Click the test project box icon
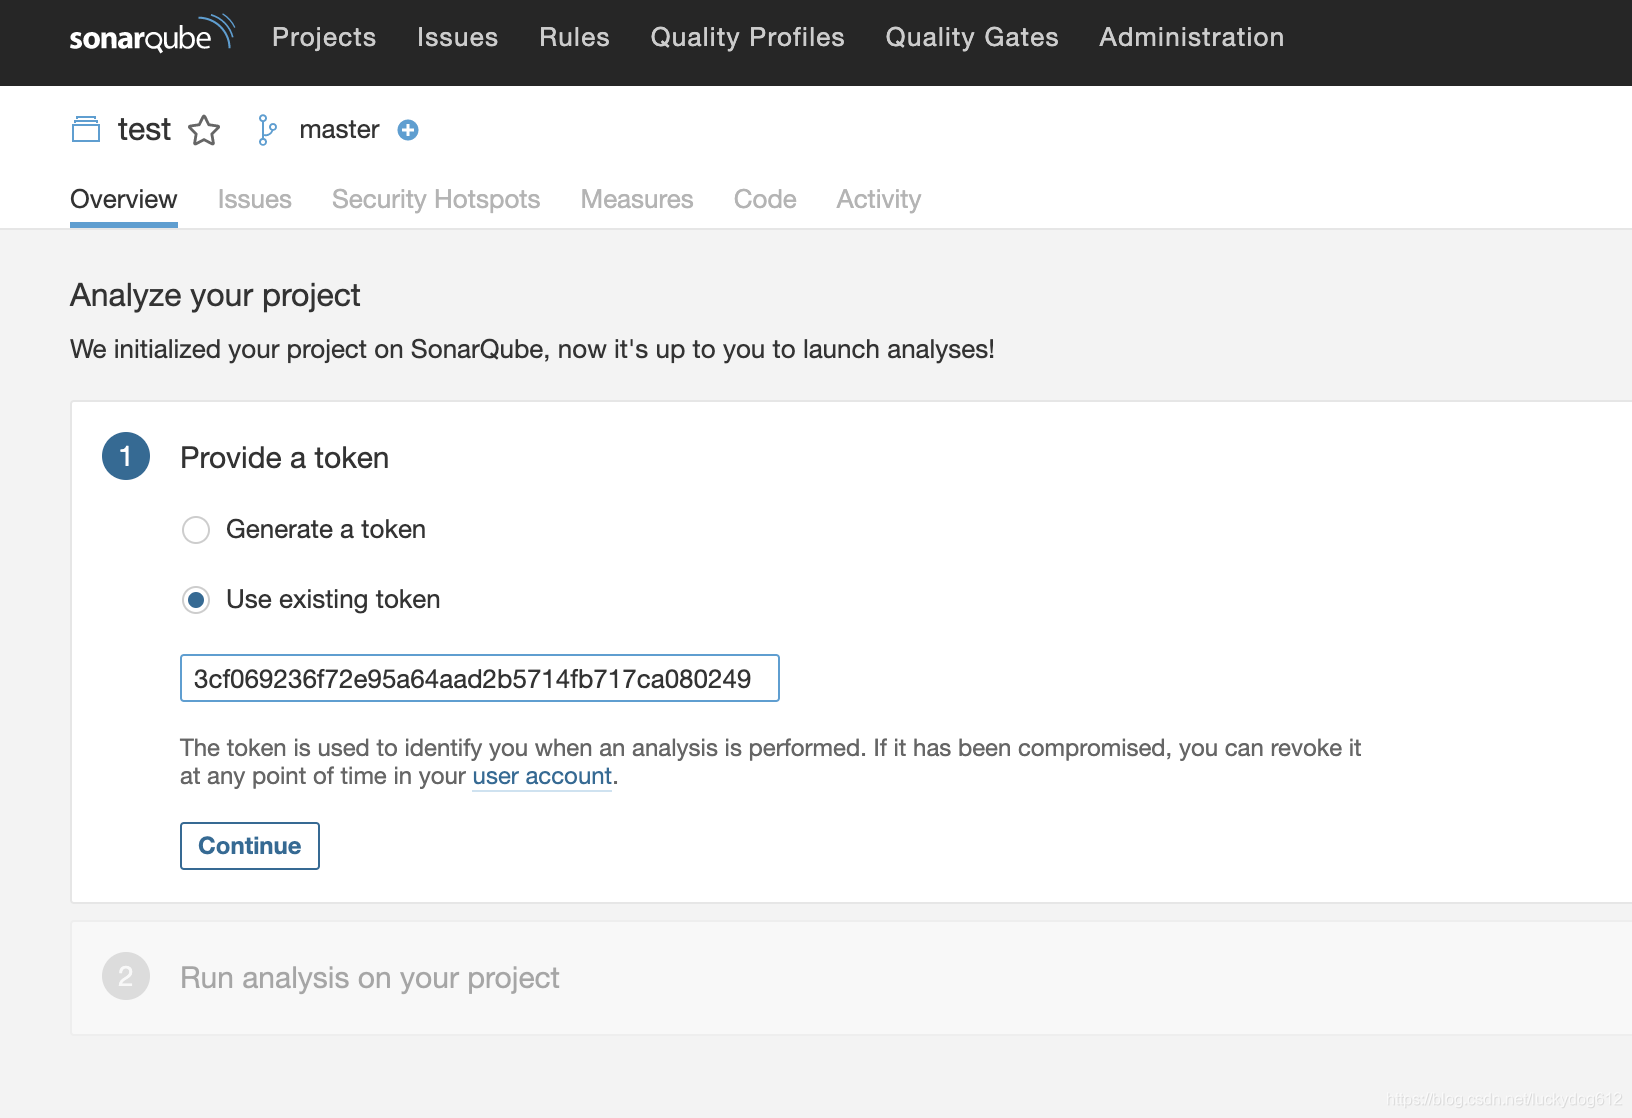This screenshot has width=1632, height=1118. [x=86, y=130]
